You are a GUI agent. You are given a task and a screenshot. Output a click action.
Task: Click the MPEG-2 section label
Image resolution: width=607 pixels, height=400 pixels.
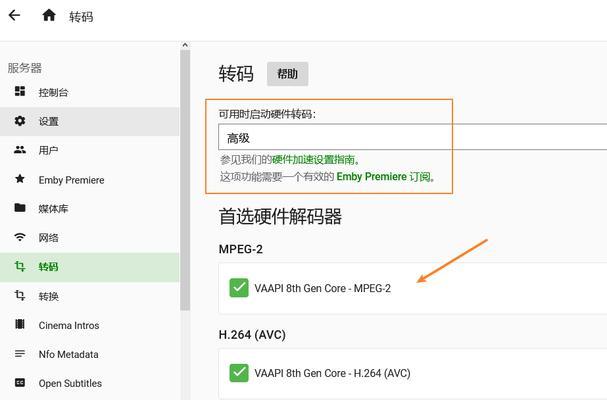(x=241, y=249)
